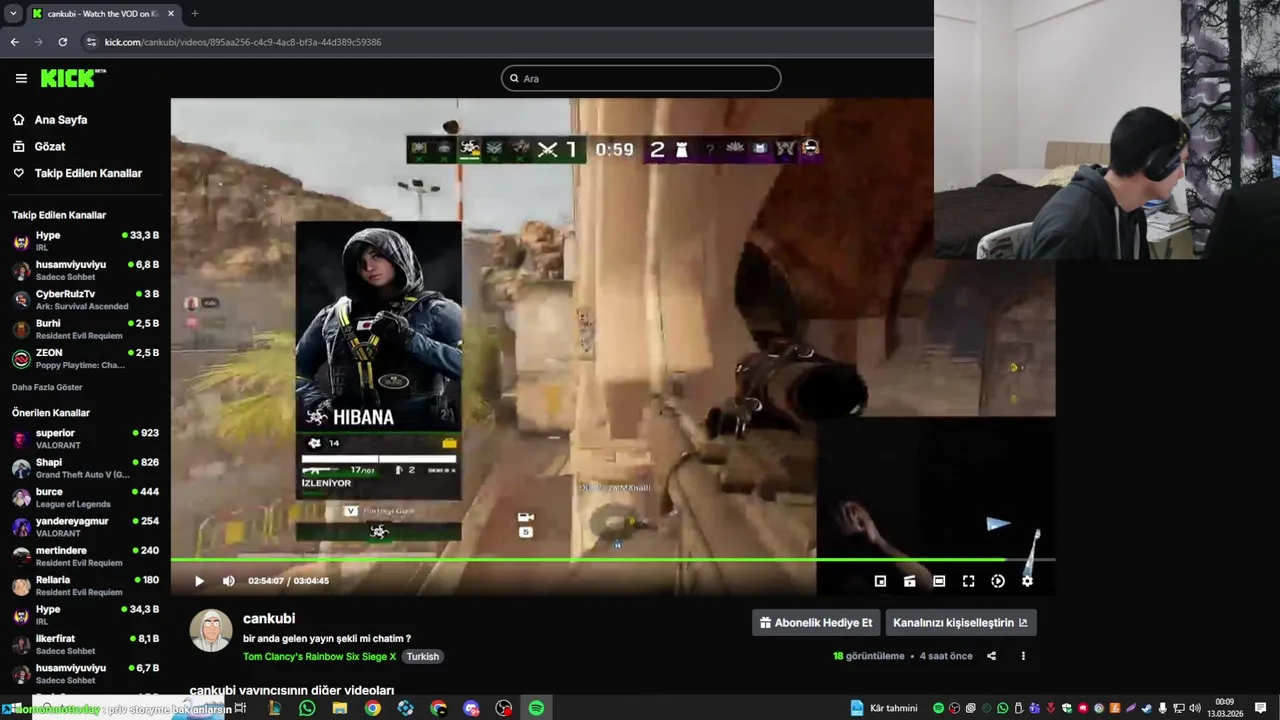Screen dimensions: 1280x720
Task: Open Burhi channel in sidebar
Action: pyautogui.click(x=85, y=329)
